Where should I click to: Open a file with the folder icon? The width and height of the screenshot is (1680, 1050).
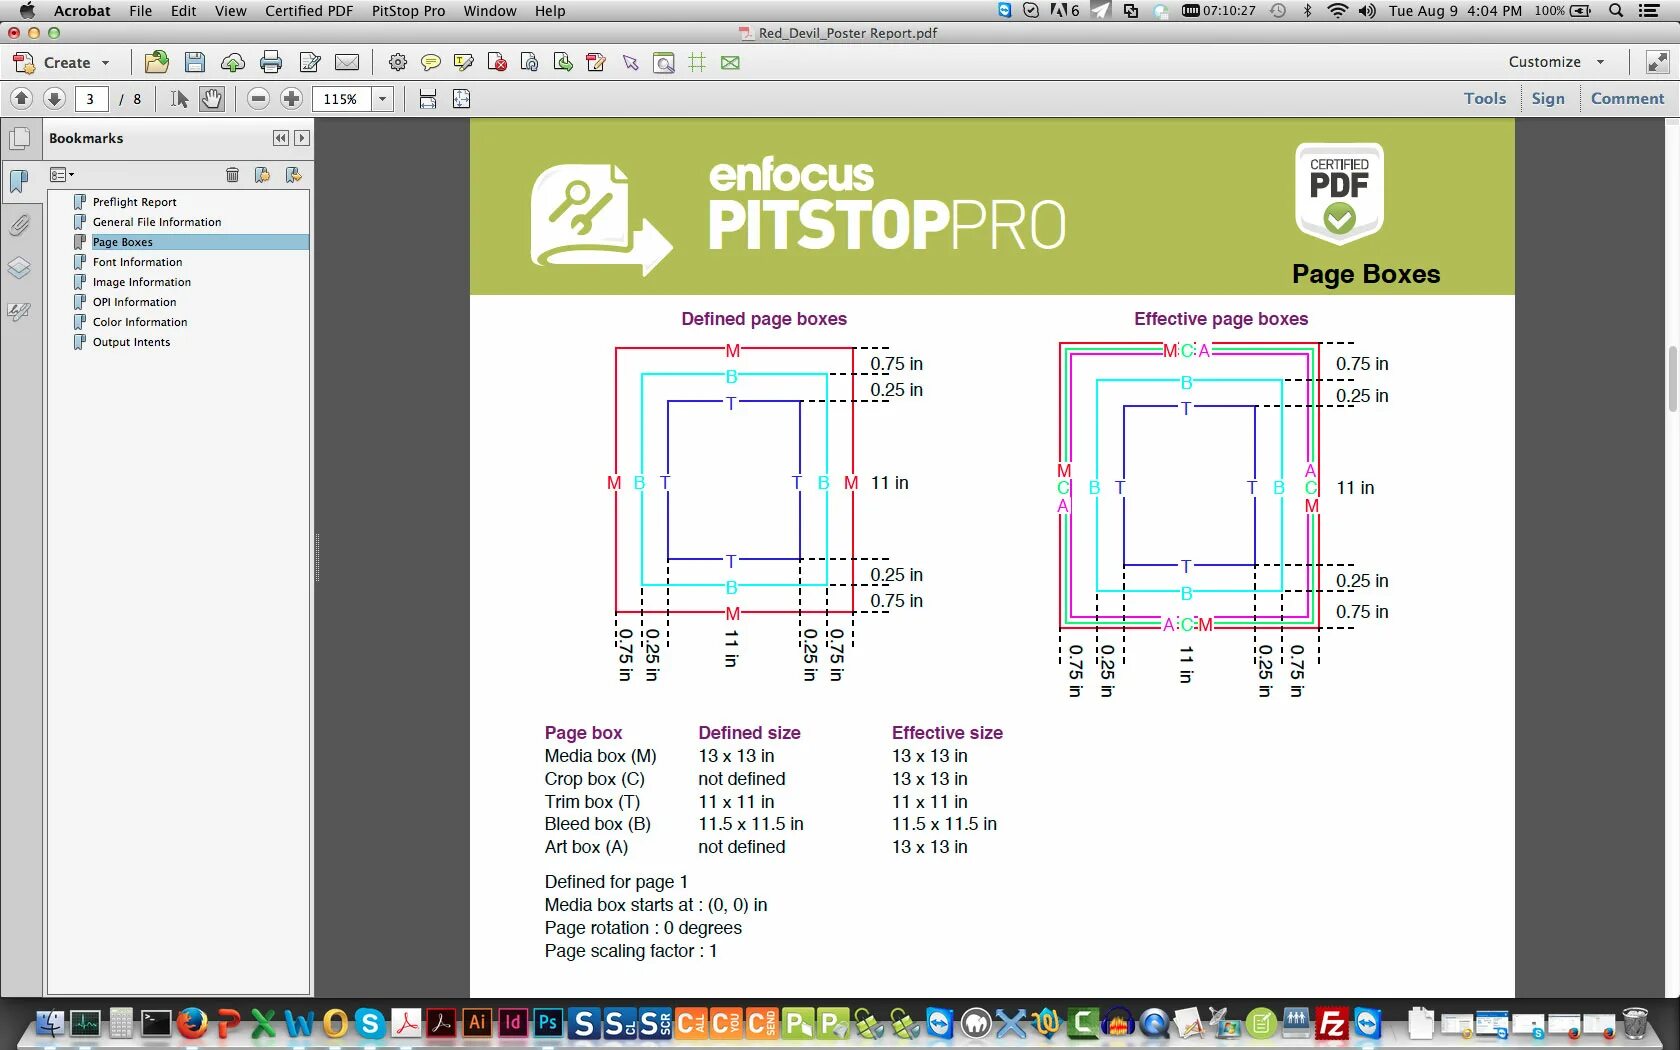pos(157,62)
